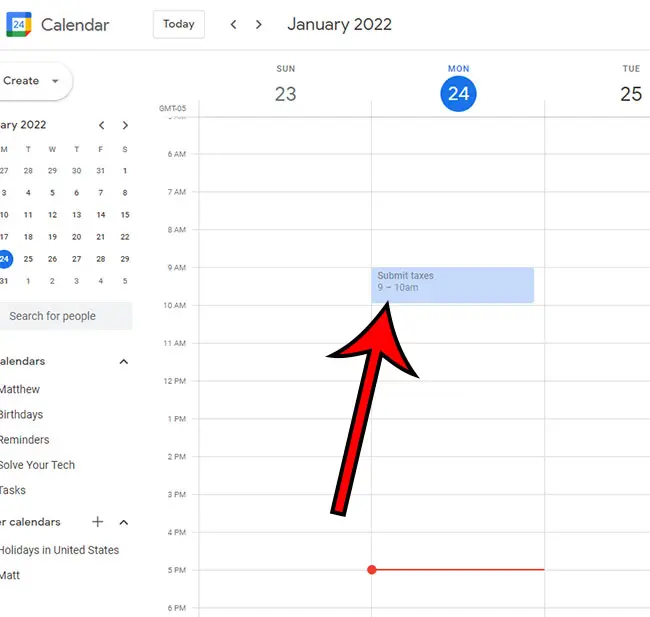Viewport: 650px width, 617px height.
Task: Open the Create button
Action: [x=22, y=81]
